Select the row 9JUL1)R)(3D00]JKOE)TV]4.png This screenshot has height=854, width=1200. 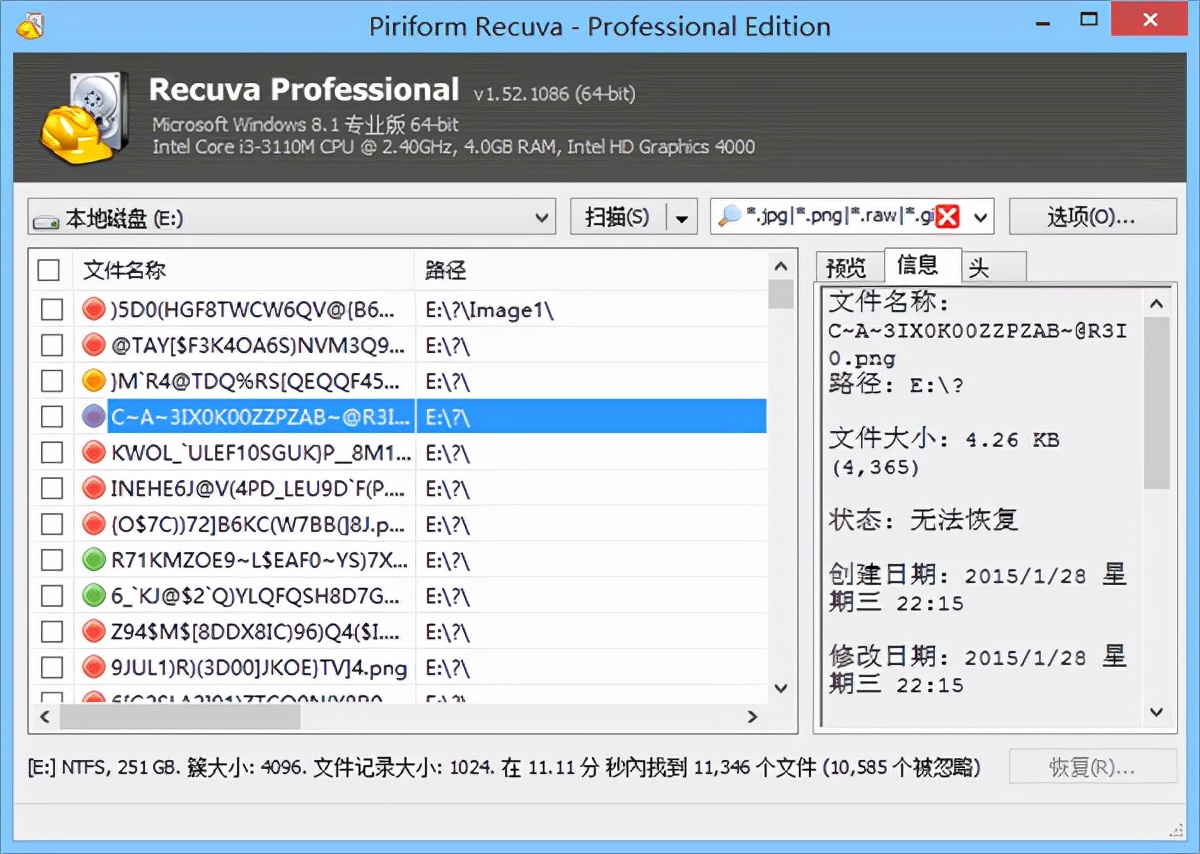pos(398,667)
